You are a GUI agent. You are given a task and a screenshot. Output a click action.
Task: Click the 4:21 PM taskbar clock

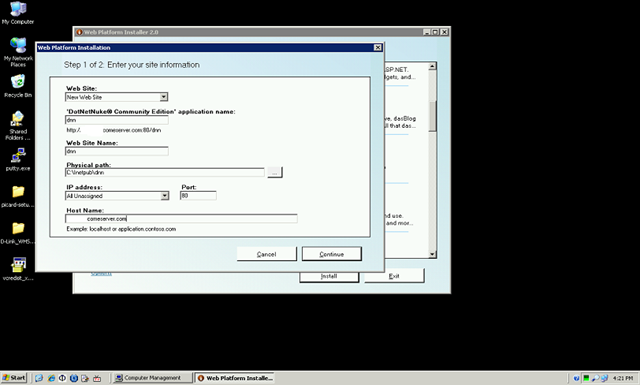tap(623, 378)
